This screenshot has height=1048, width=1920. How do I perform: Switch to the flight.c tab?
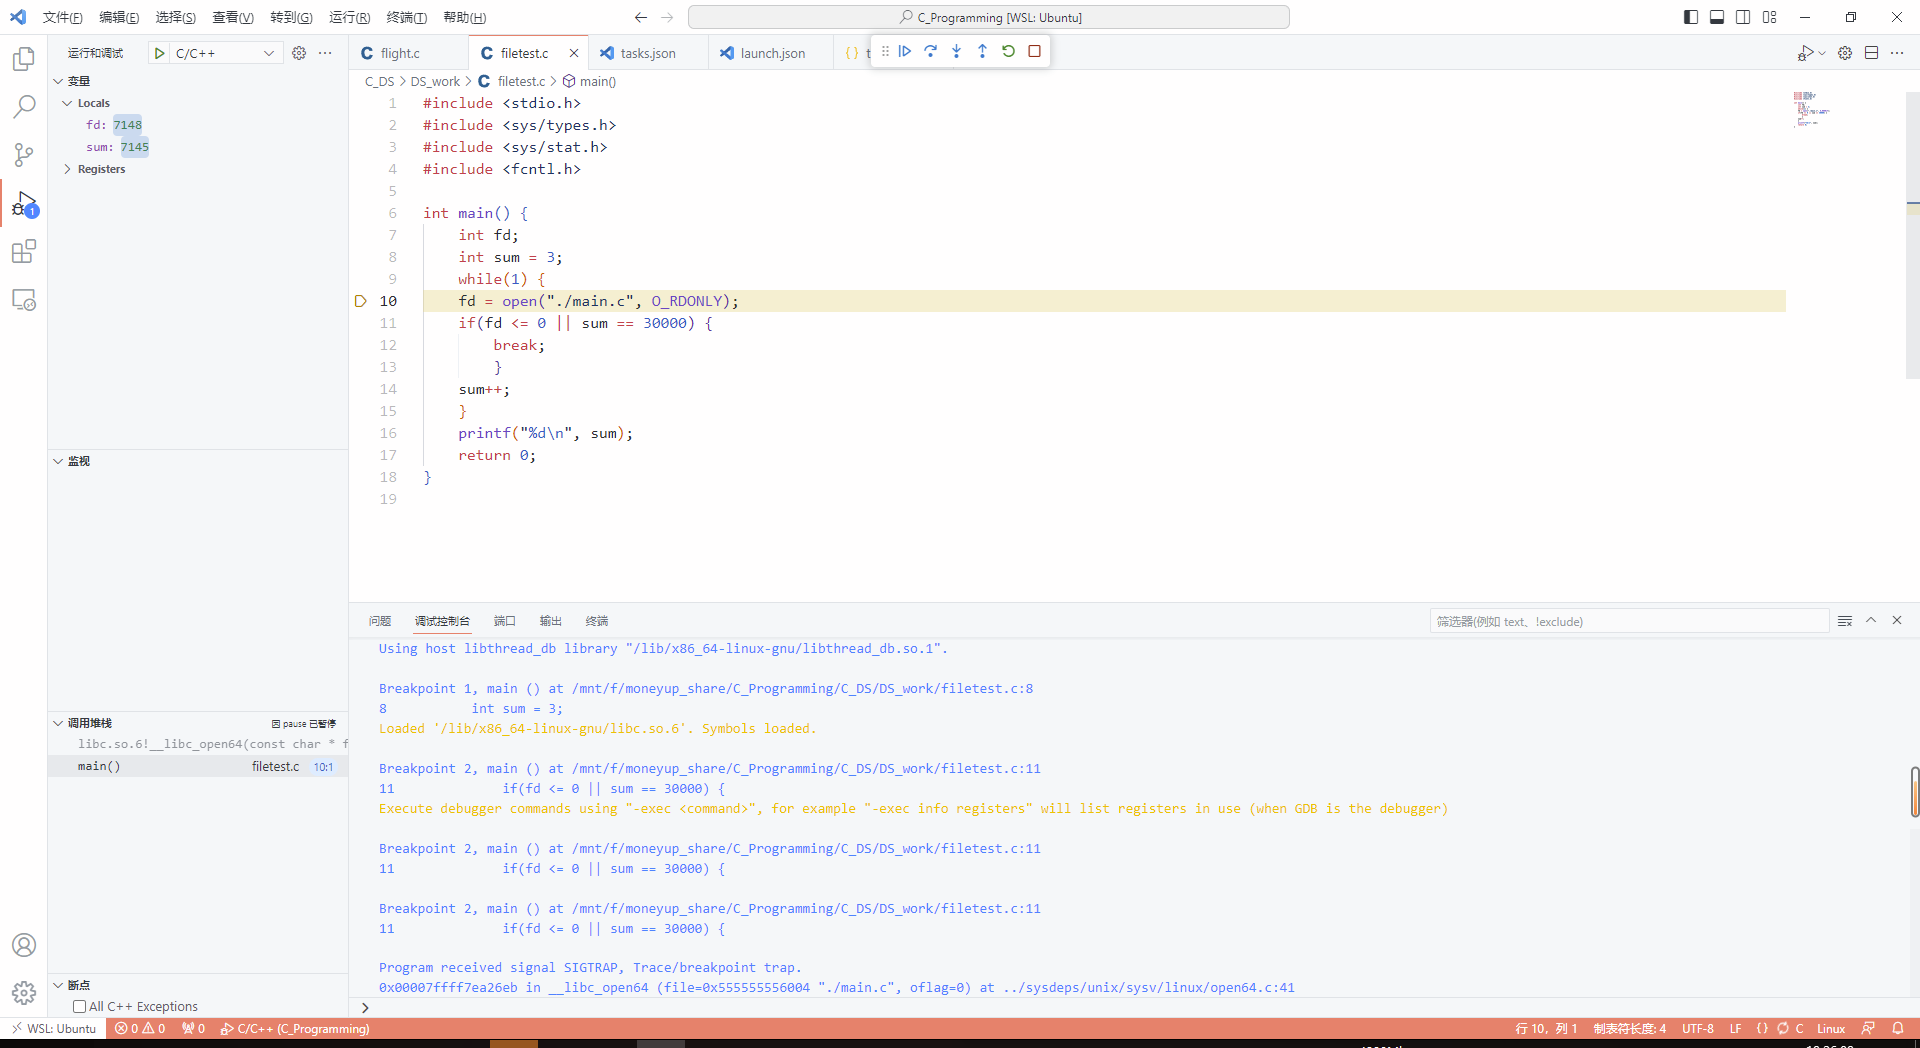tap(399, 52)
